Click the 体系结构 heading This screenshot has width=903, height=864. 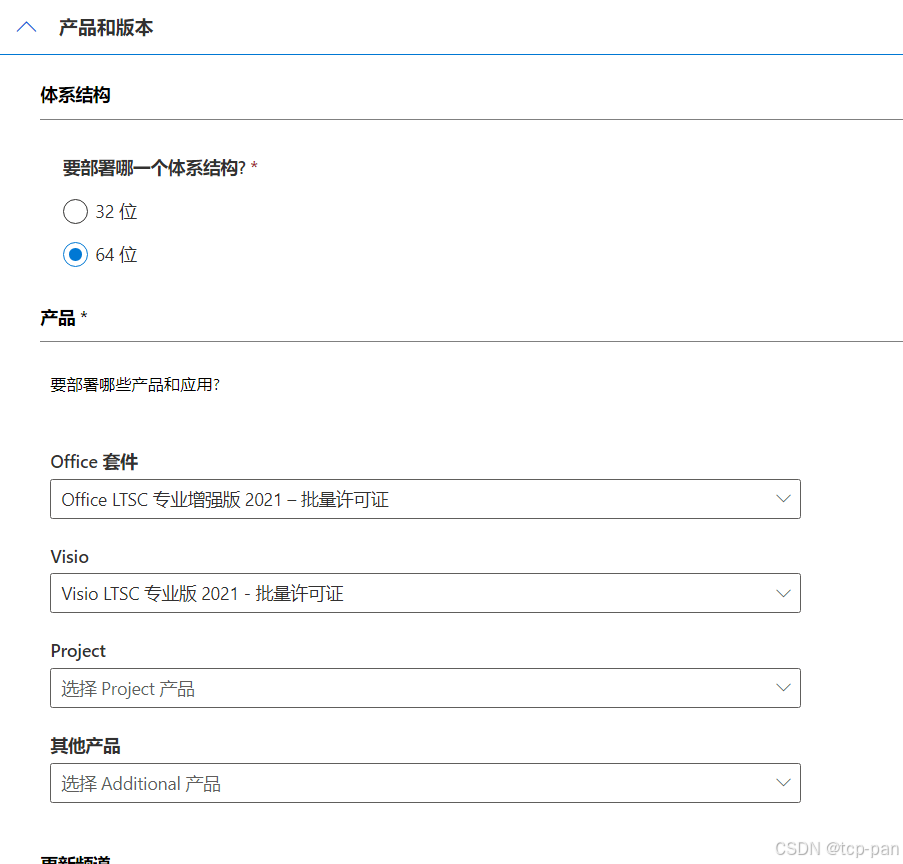[75, 94]
